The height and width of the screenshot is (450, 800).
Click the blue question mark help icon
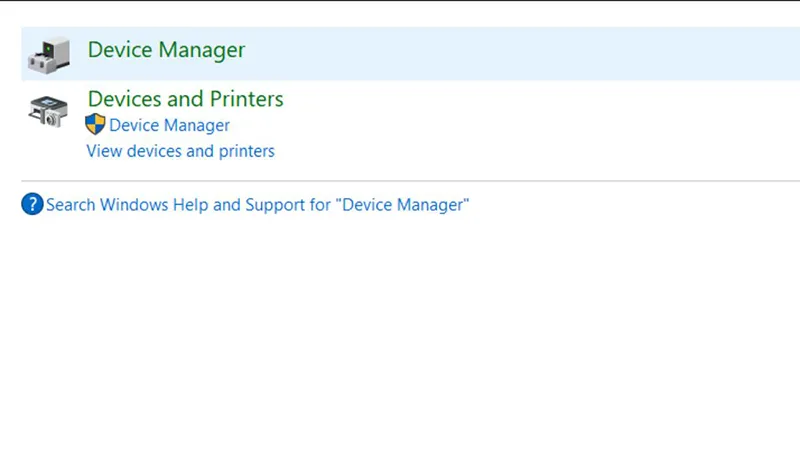(32, 205)
